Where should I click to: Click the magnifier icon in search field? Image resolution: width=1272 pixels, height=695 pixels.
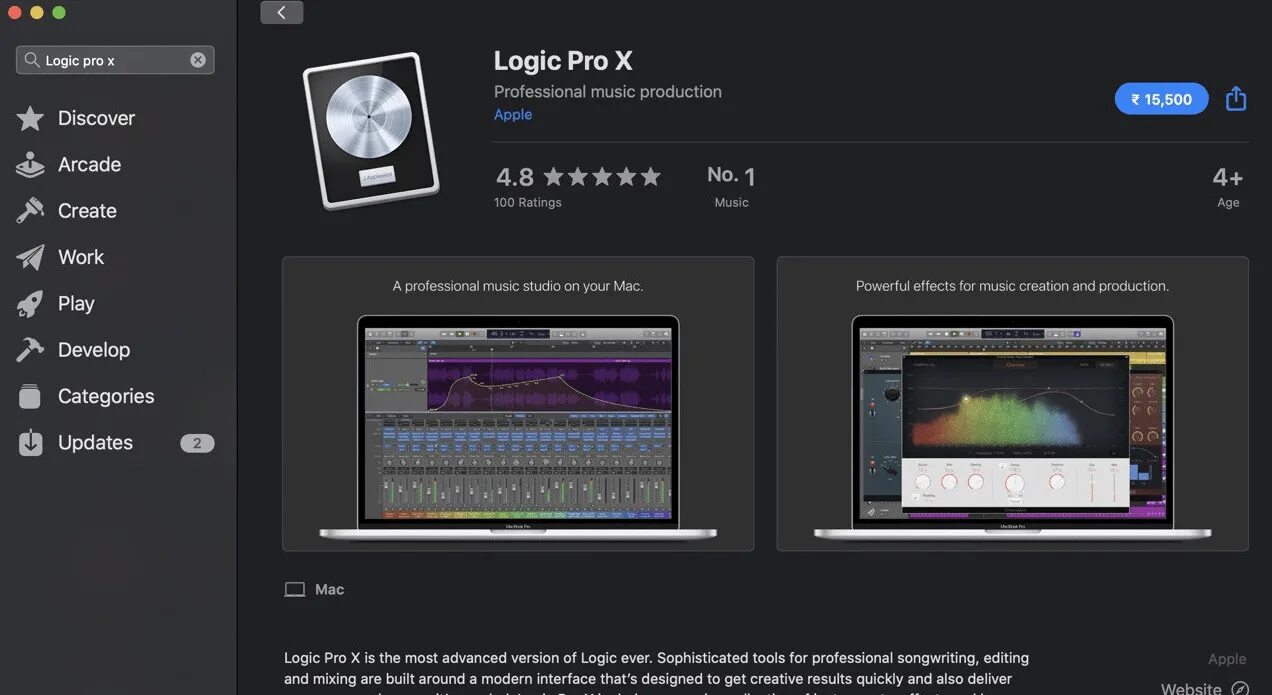coord(32,60)
